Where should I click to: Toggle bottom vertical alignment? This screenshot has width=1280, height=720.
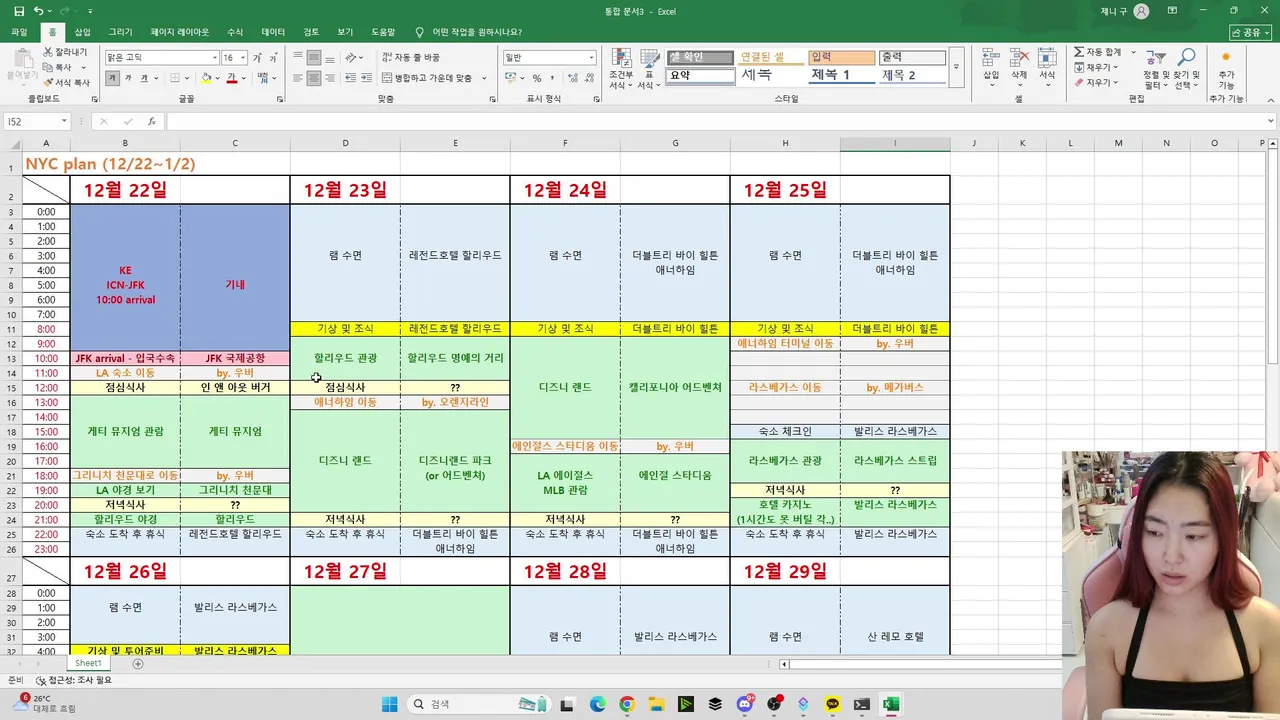pyautogui.click(x=329, y=58)
